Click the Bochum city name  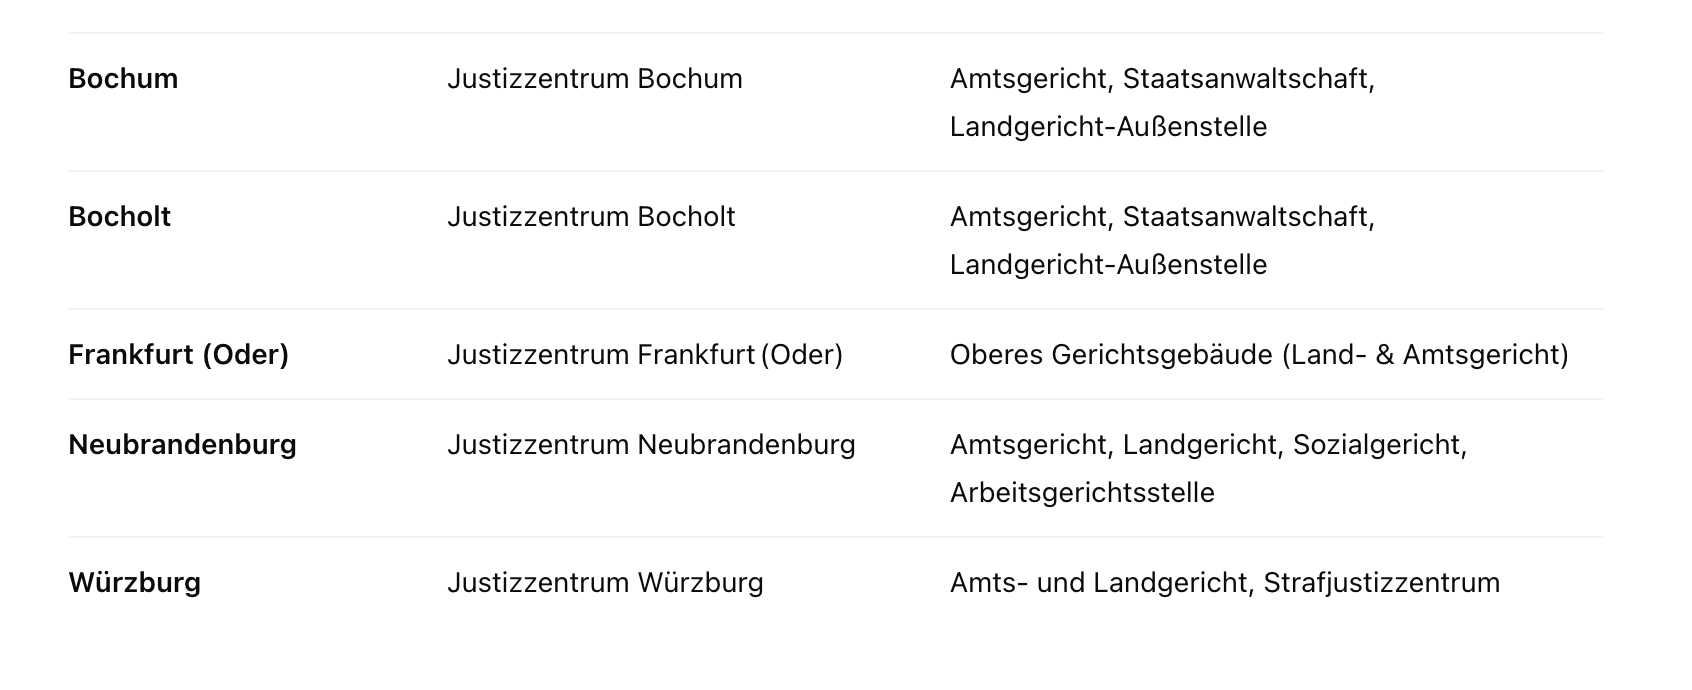[x=123, y=79]
